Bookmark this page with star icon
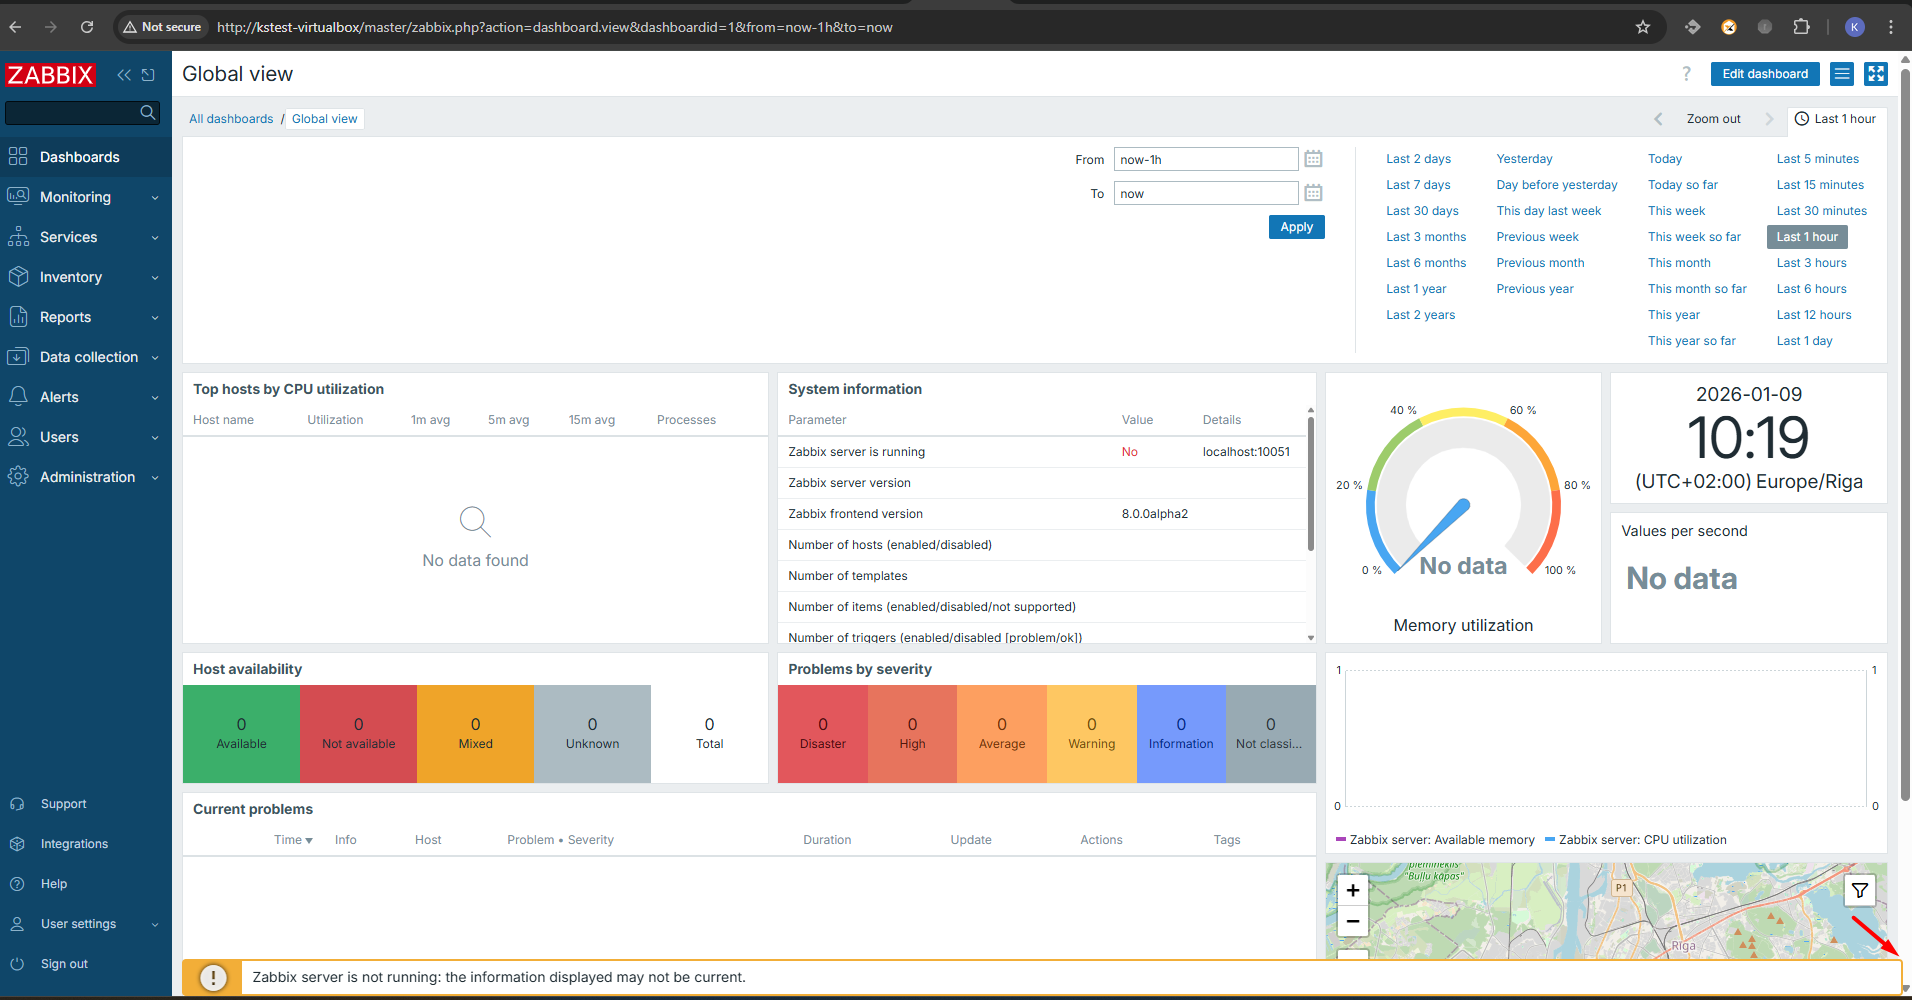The width and height of the screenshot is (1912, 1000). [1642, 27]
